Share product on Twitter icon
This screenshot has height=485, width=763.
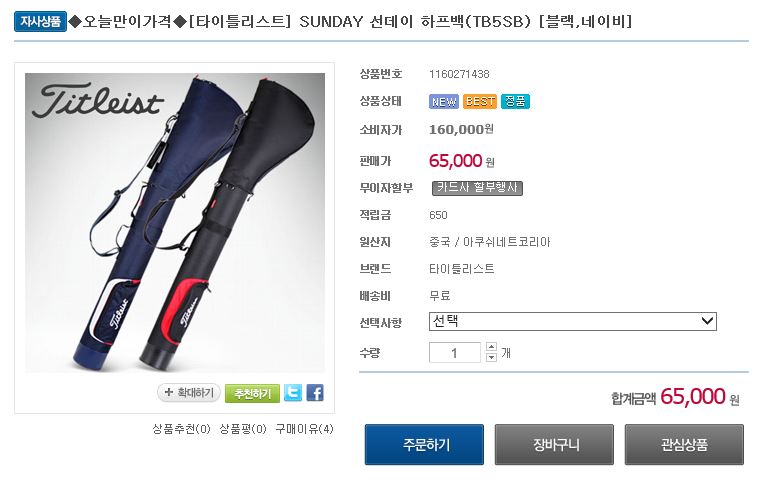click(293, 393)
